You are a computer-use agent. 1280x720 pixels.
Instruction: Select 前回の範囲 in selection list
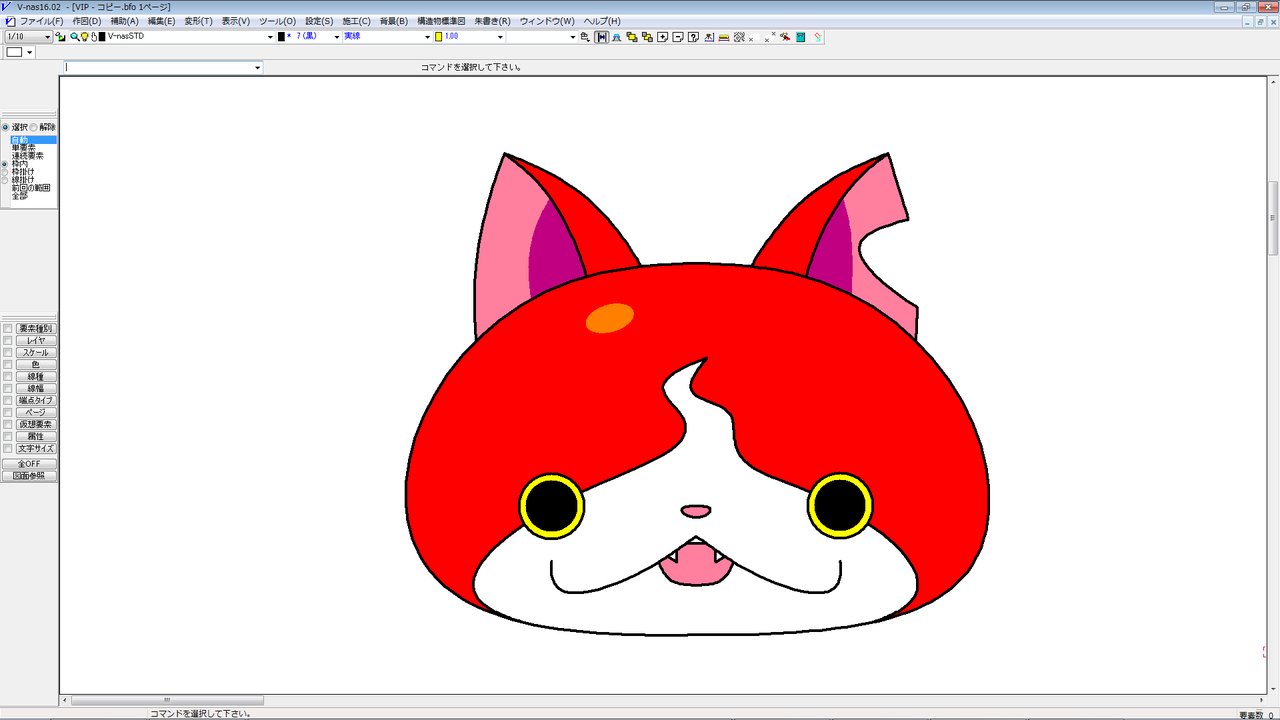pos(31,188)
